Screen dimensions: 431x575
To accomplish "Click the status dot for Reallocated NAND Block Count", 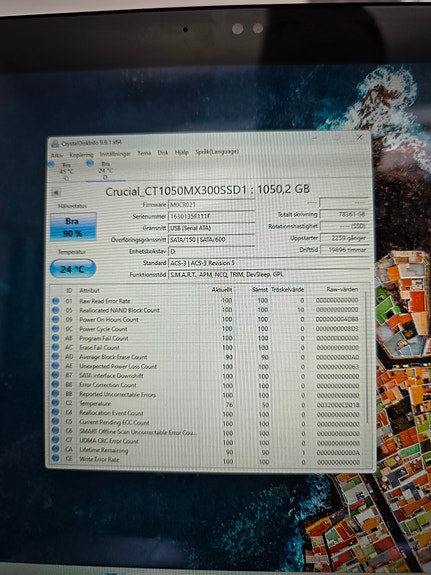I will (55, 310).
